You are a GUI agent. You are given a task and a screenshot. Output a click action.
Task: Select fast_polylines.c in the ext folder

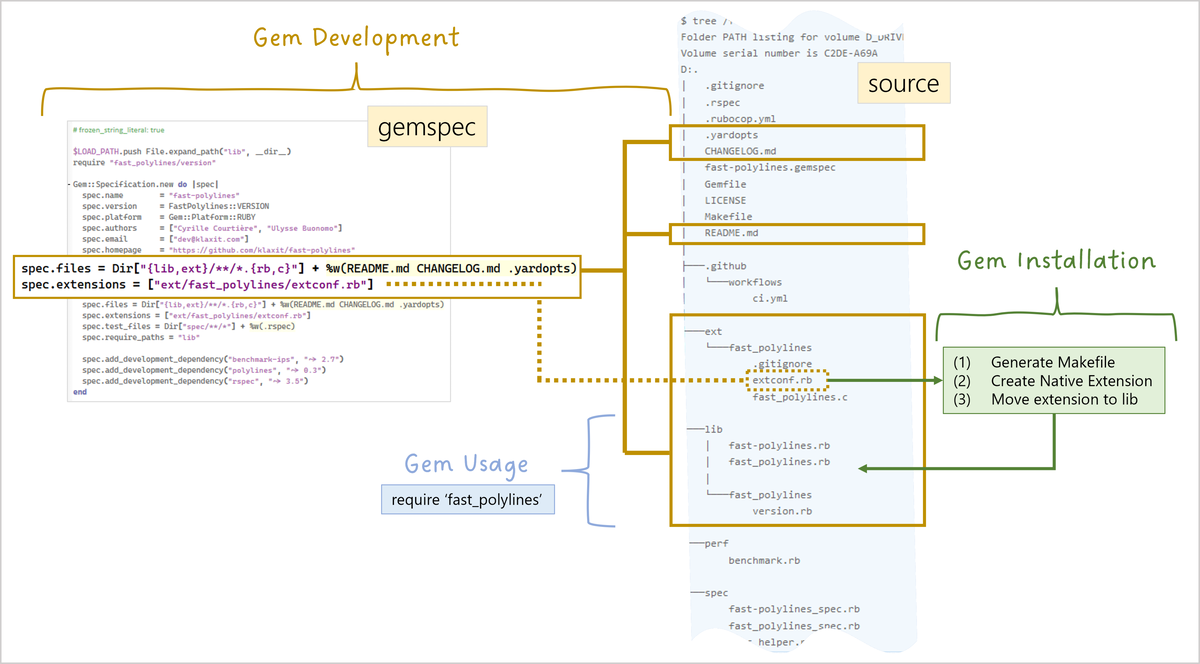(799, 397)
